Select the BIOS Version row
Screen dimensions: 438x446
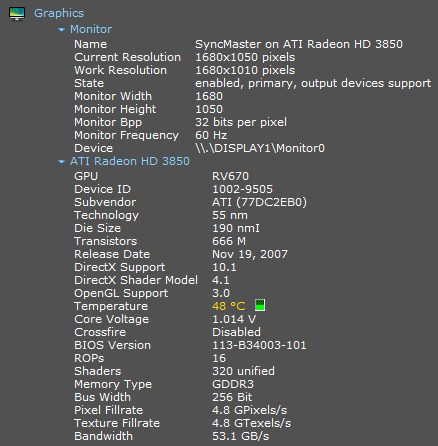[190, 345]
